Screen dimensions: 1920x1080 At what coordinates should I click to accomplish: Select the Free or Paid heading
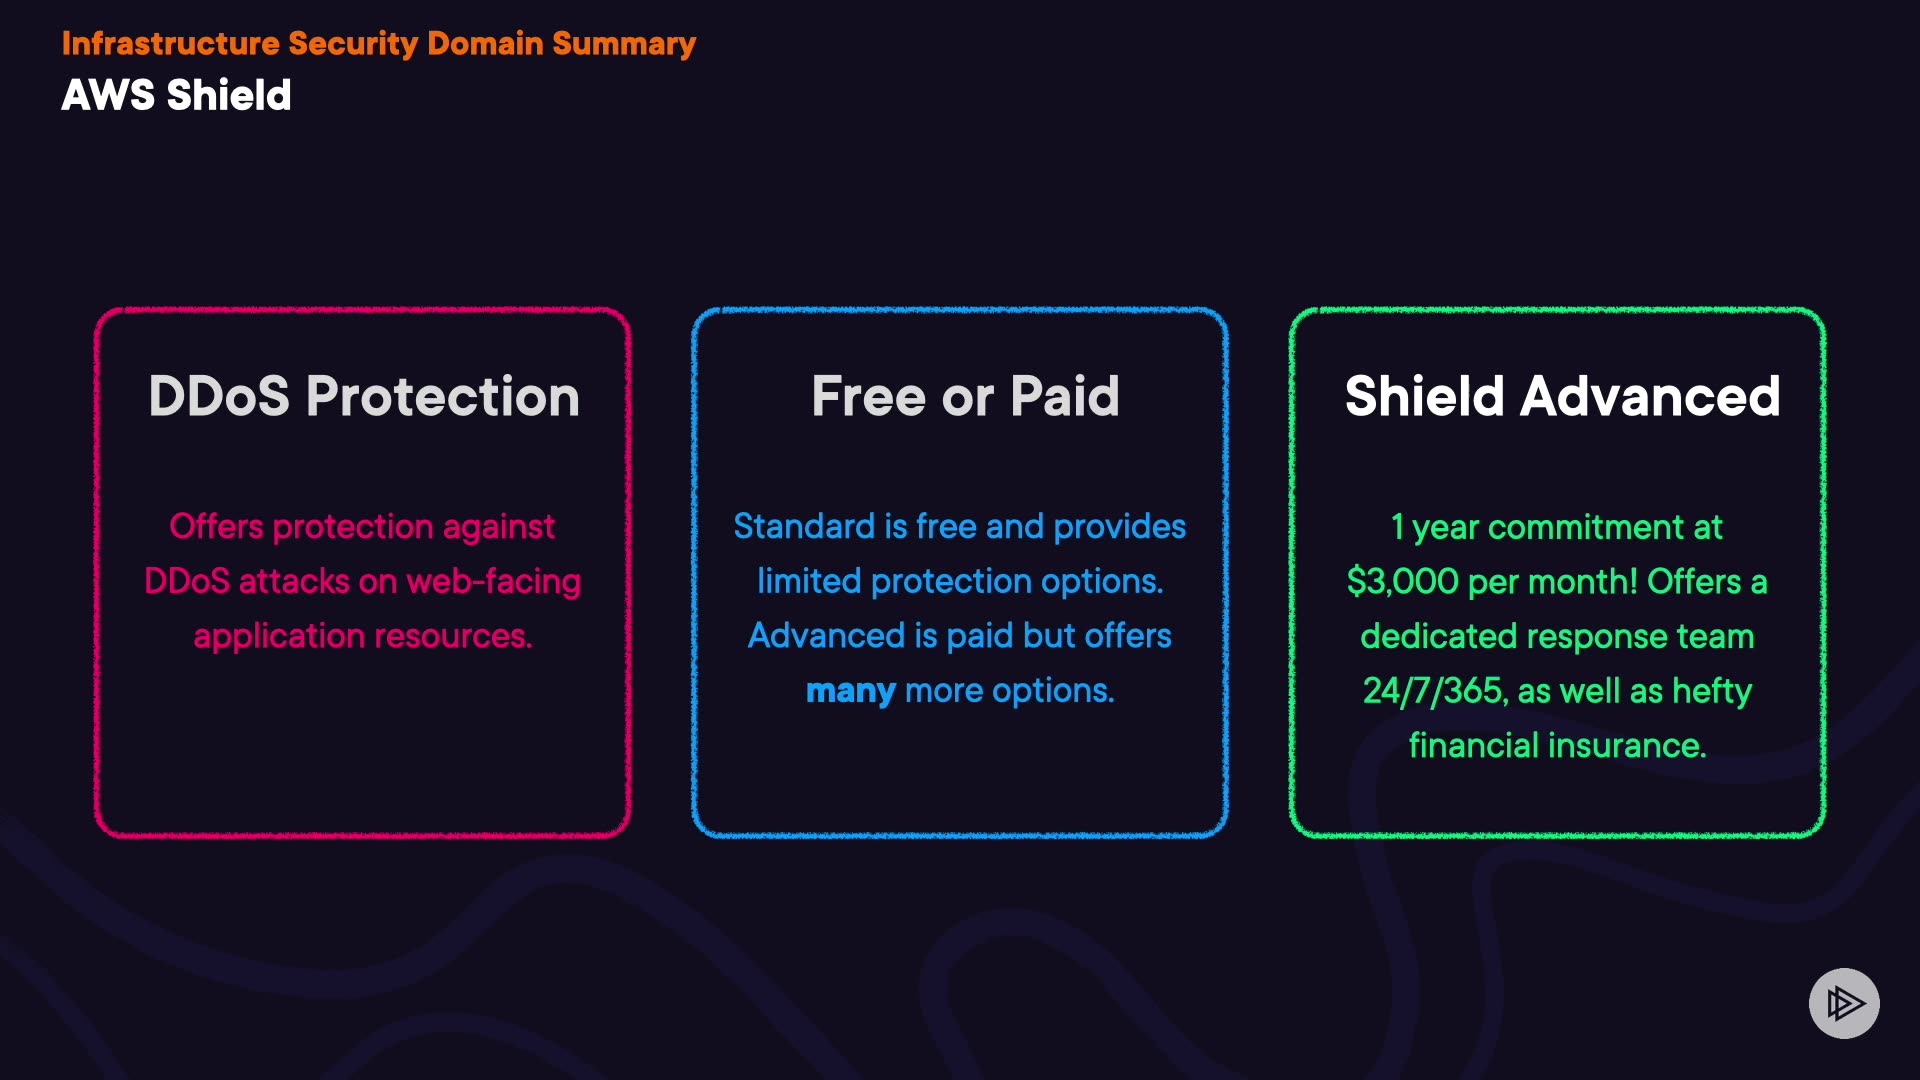point(965,396)
